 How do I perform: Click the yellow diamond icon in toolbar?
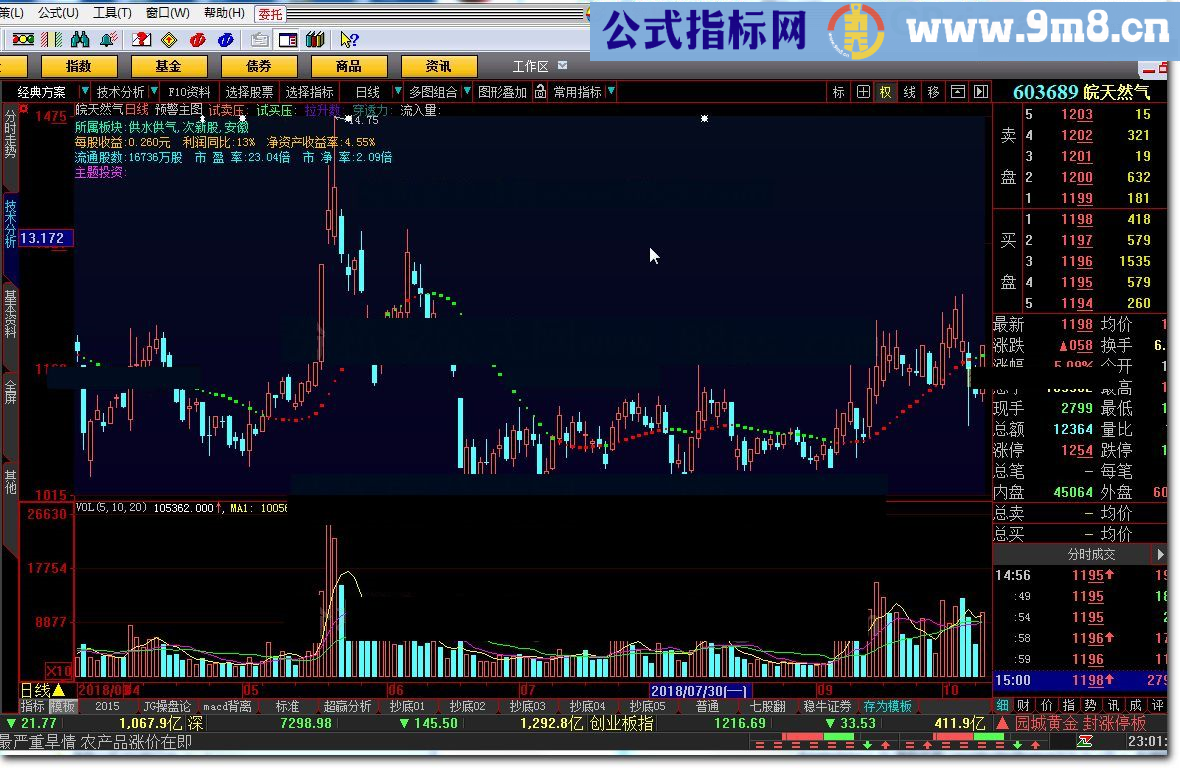click(169, 40)
